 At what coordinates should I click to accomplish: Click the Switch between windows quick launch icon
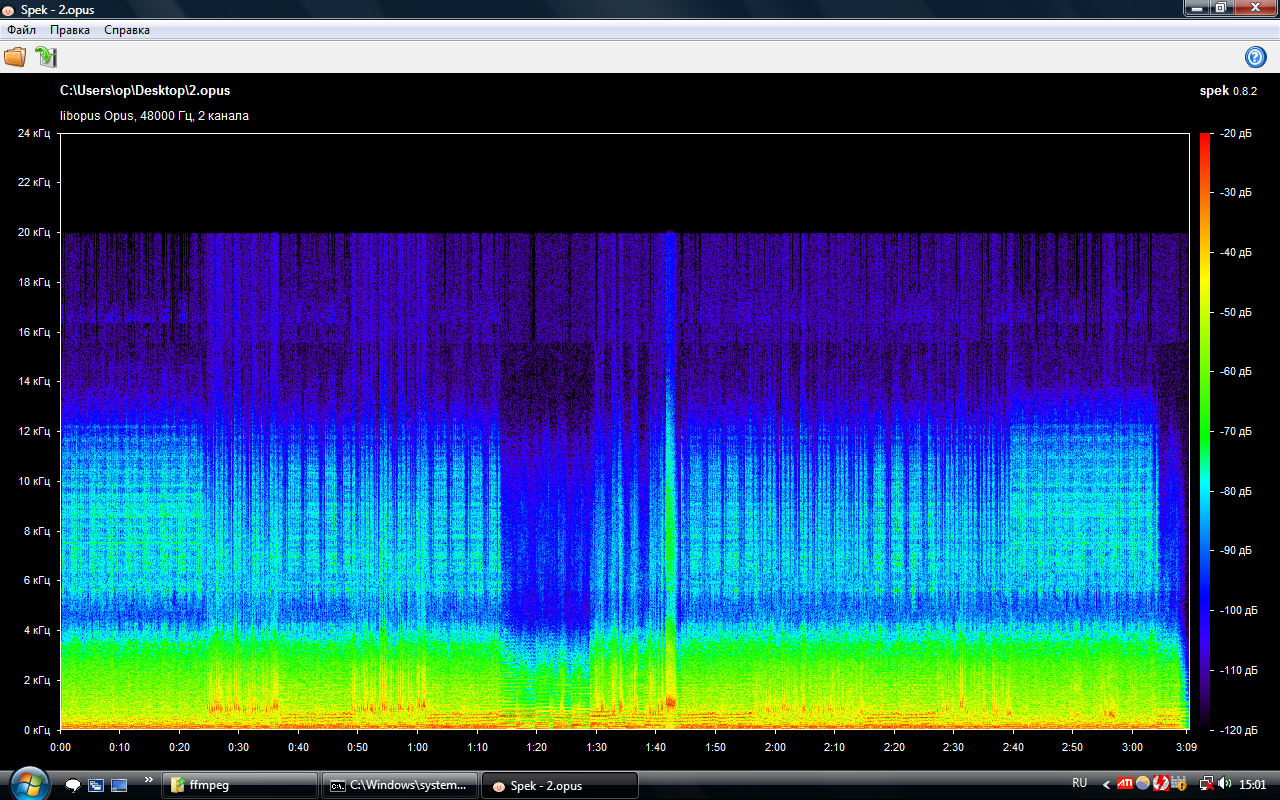point(96,785)
